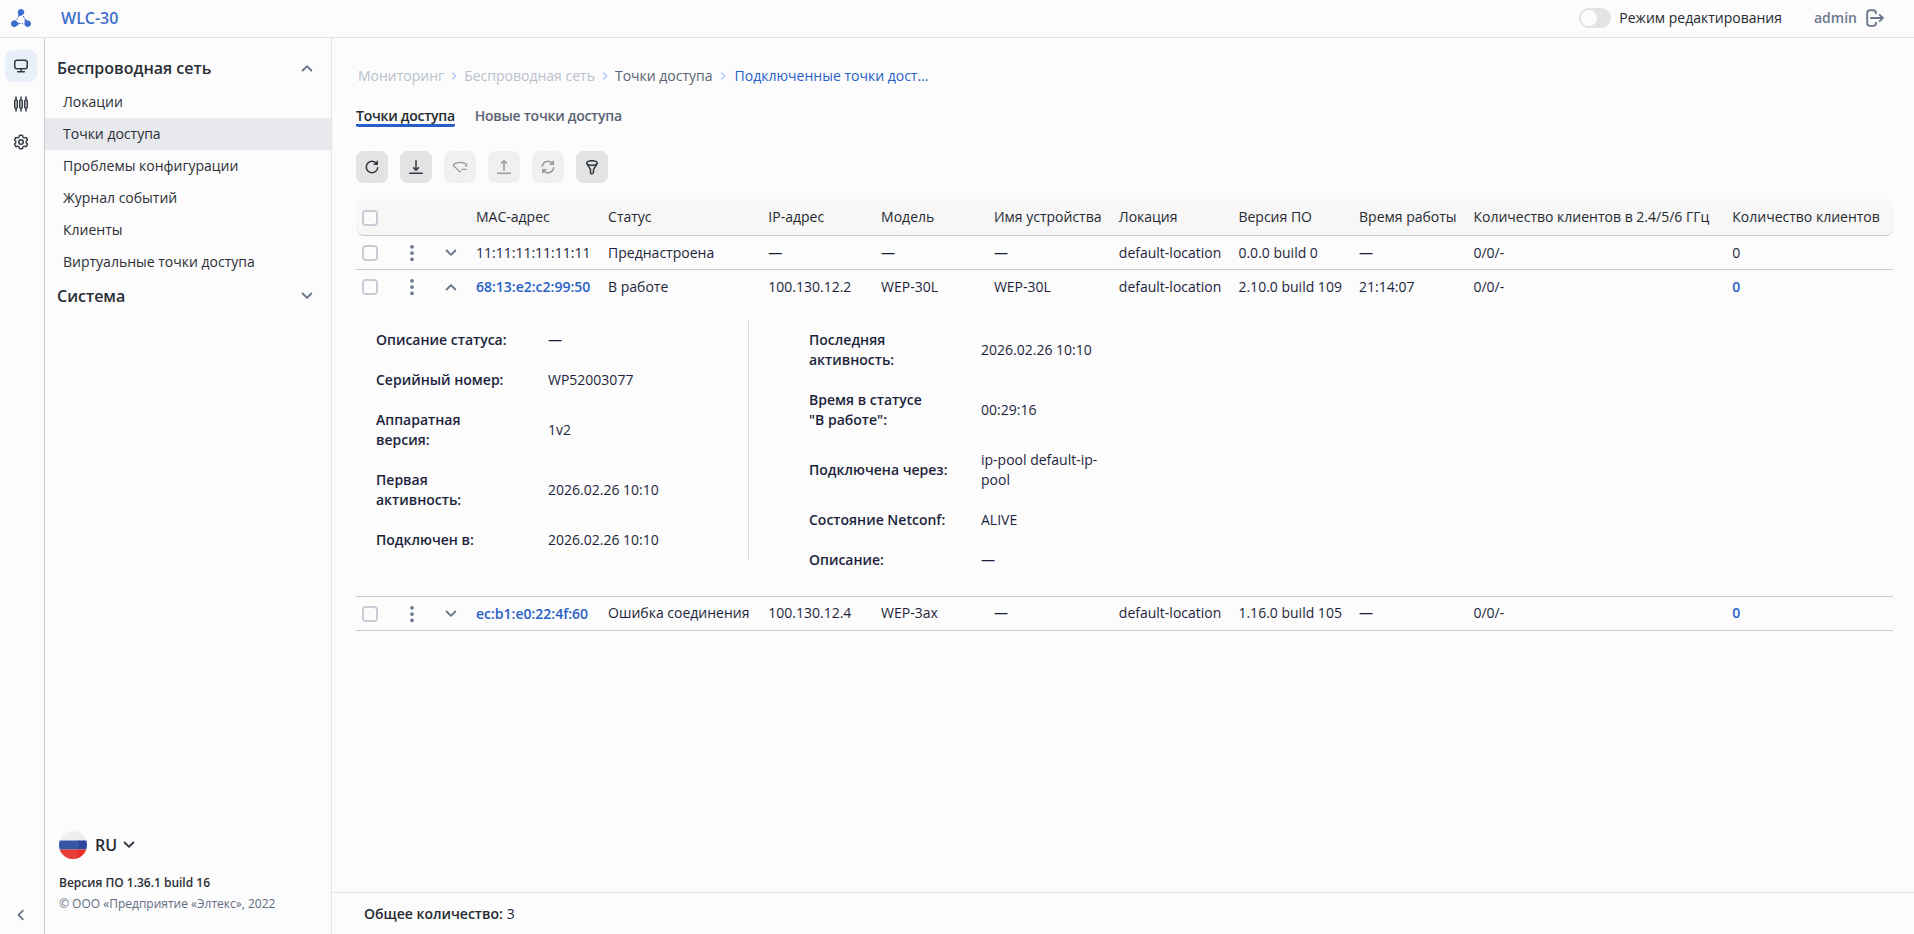Check the checkbox for ec:b1:e0:22:4f:60 row
The height and width of the screenshot is (934, 1914).
[370, 614]
